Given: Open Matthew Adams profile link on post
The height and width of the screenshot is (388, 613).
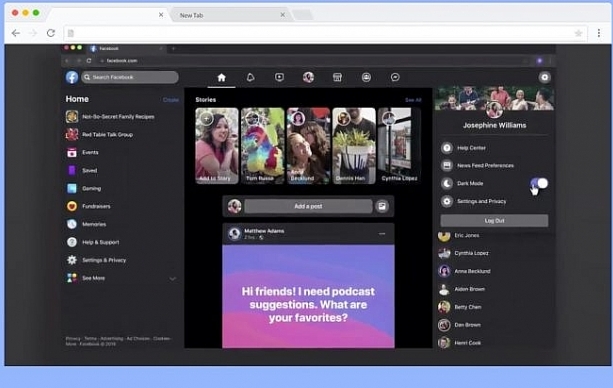Looking at the screenshot, I should click(264, 231).
